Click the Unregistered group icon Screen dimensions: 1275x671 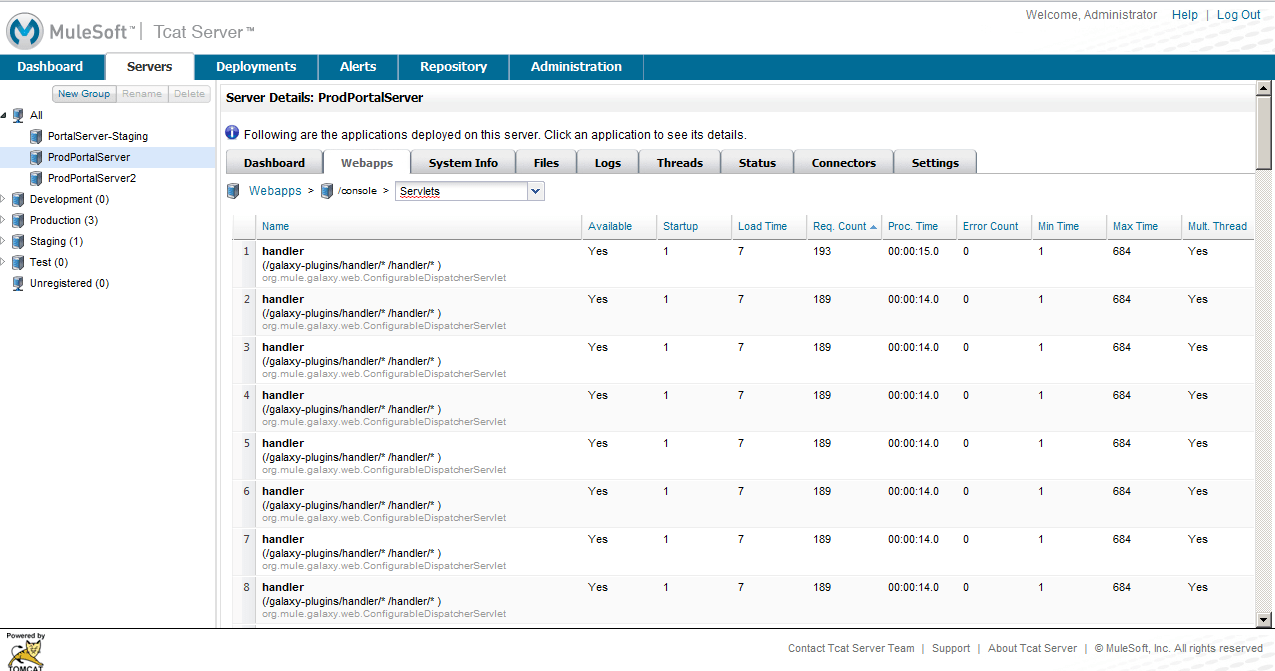pos(18,283)
